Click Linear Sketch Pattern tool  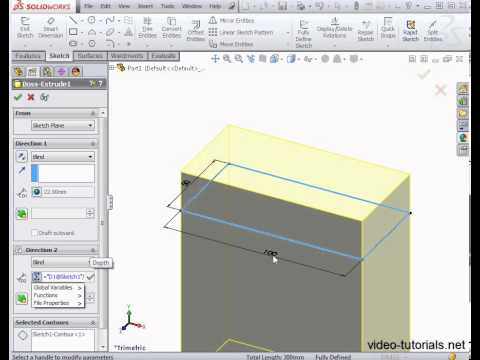click(x=241, y=32)
